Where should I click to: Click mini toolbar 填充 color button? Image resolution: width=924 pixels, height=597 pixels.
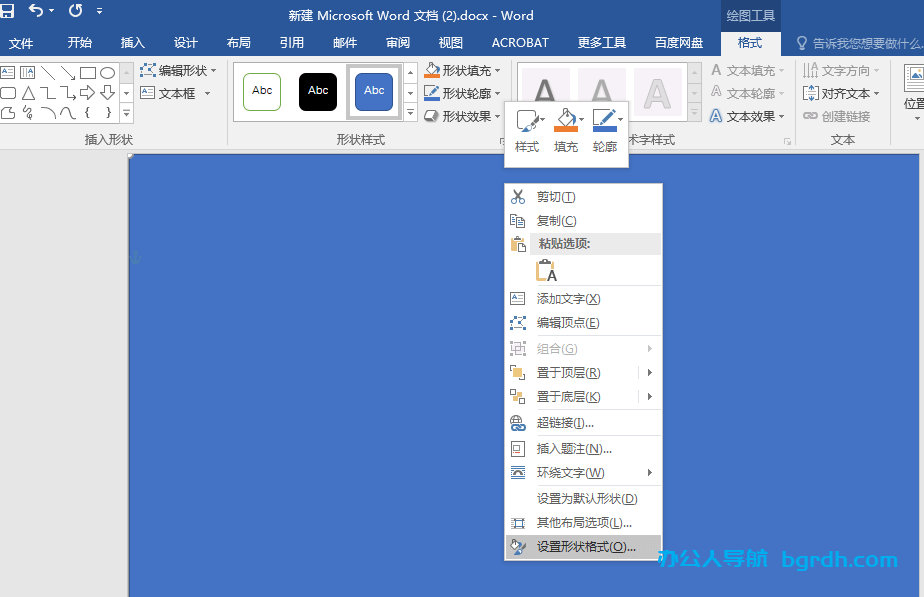pos(566,131)
